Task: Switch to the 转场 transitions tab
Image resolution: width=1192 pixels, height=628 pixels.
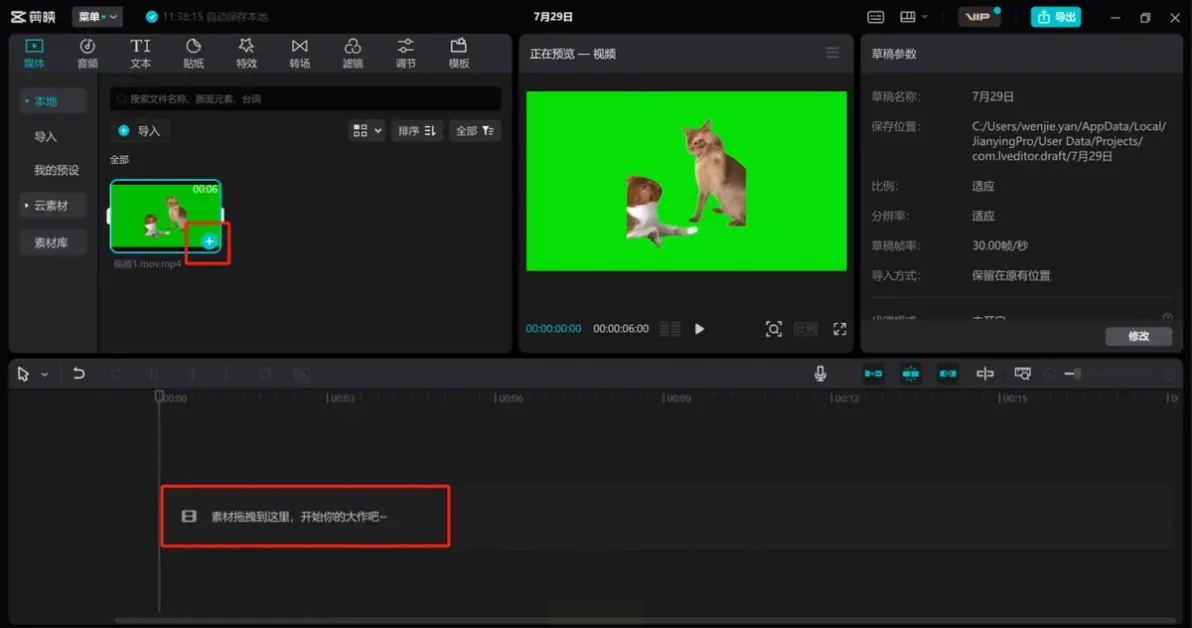Action: pyautogui.click(x=299, y=53)
